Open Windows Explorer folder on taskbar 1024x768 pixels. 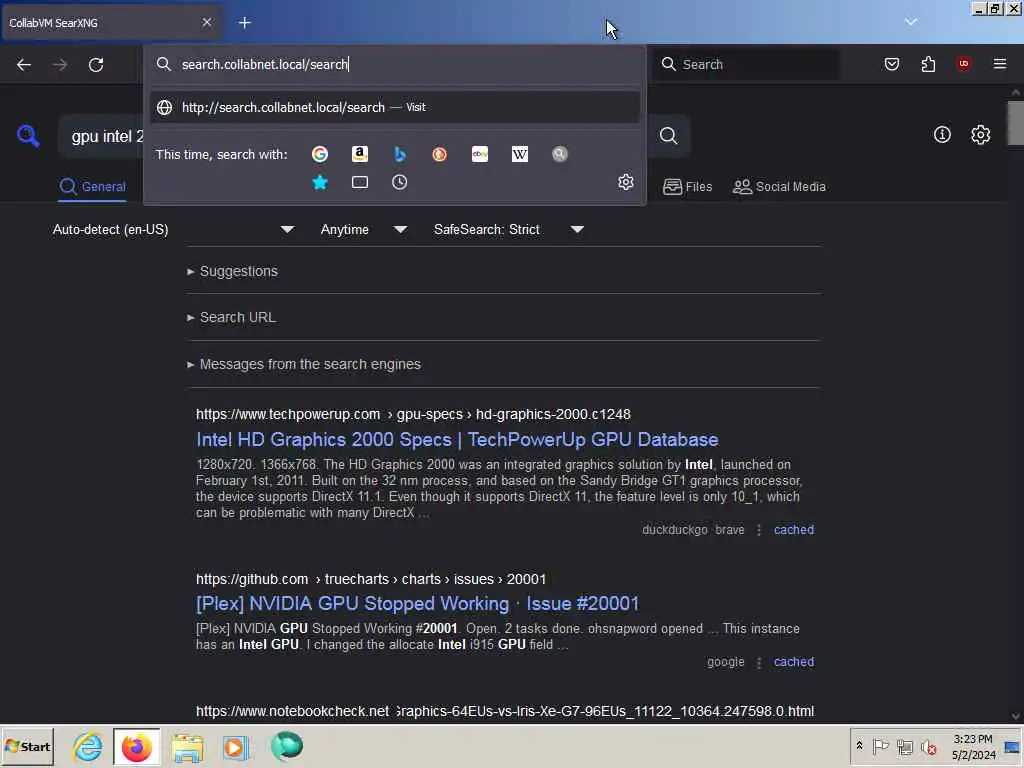coord(187,746)
